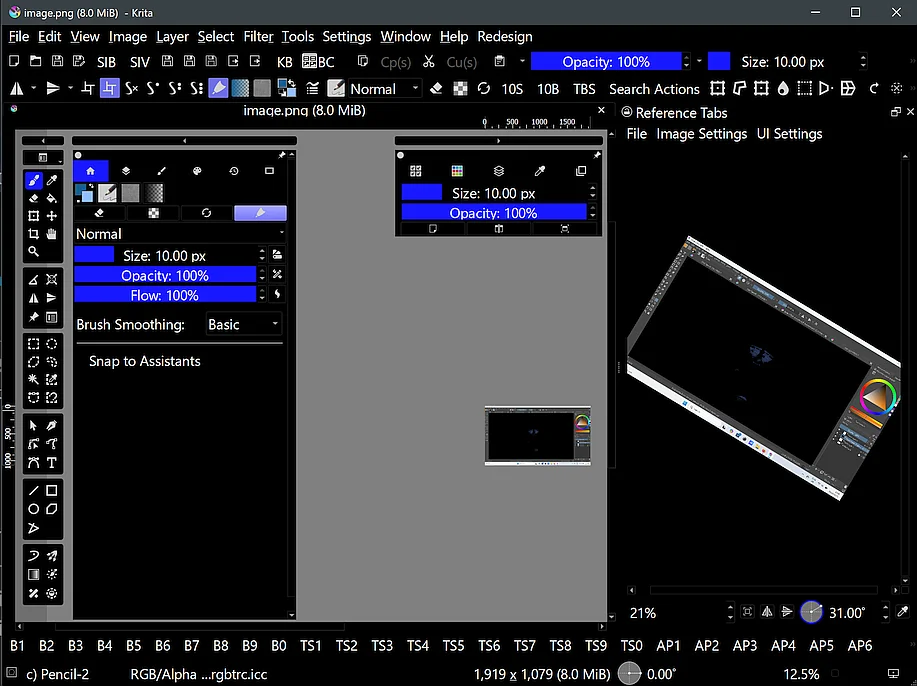Click the Flow 100% slider
This screenshot has width=917, height=686.
pyautogui.click(x=165, y=295)
